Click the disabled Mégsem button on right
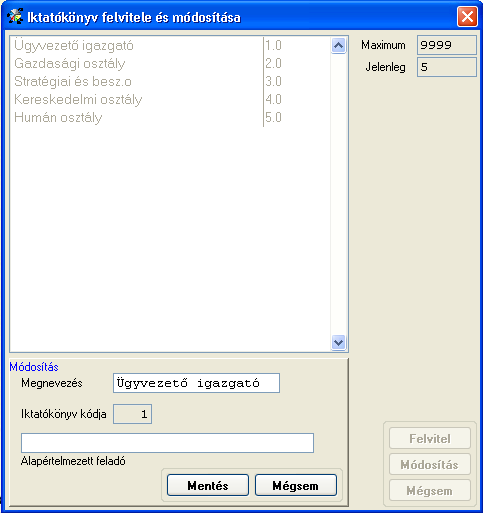 click(430, 490)
